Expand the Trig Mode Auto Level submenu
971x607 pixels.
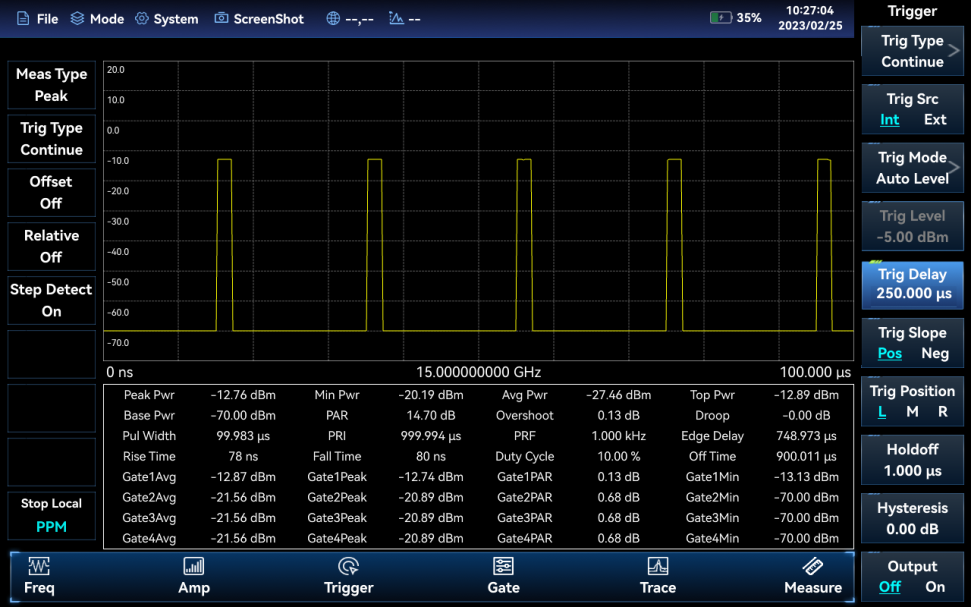coord(912,168)
